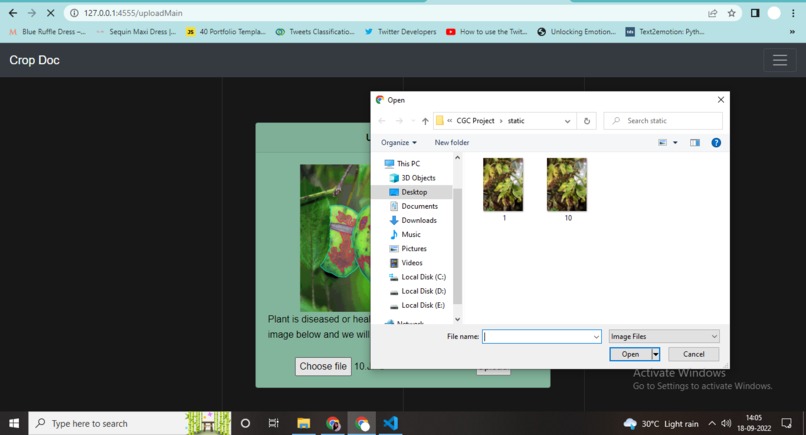Go forward in Open dialog
The width and height of the screenshot is (806, 435).
tap(399, 121)
